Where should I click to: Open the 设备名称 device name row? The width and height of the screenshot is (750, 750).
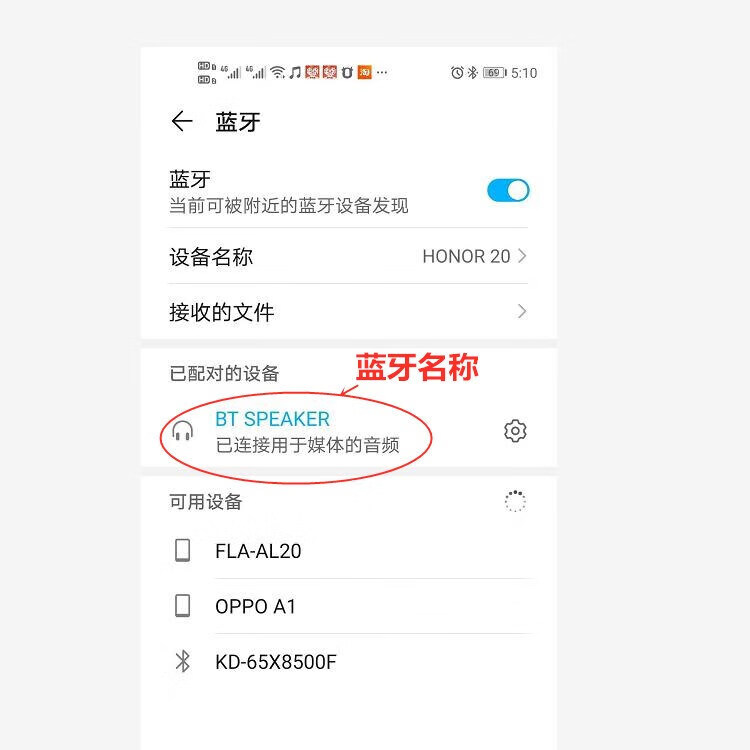pos(348,256)
